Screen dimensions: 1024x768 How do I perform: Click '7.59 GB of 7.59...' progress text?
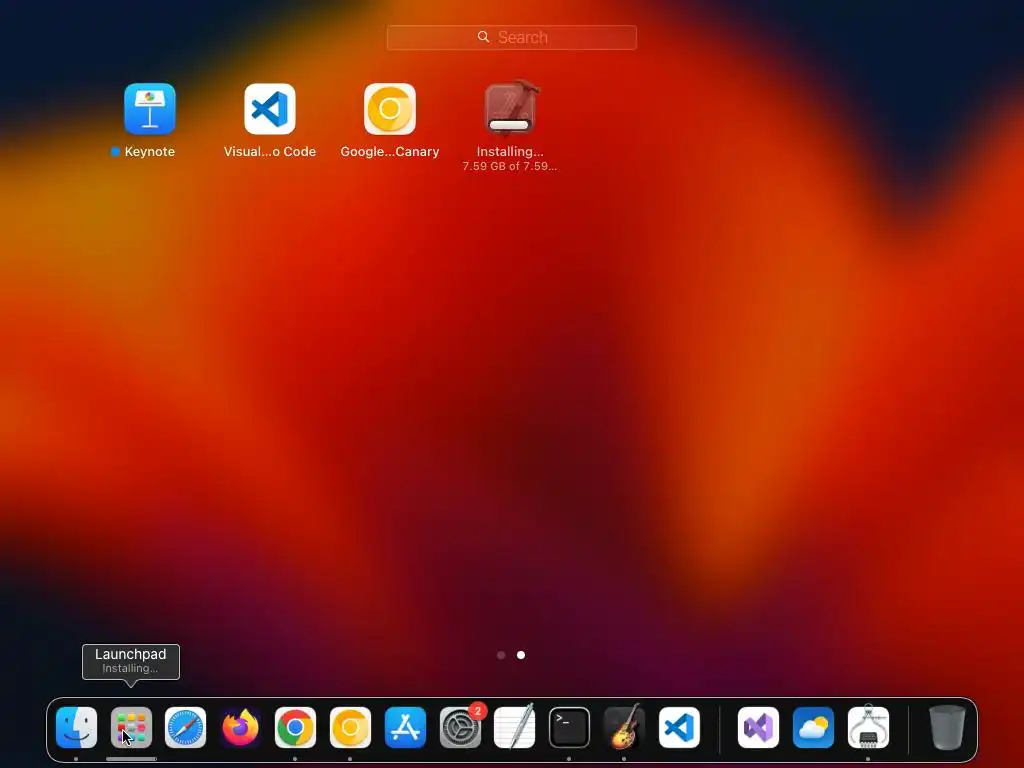(x=509, y=166)
